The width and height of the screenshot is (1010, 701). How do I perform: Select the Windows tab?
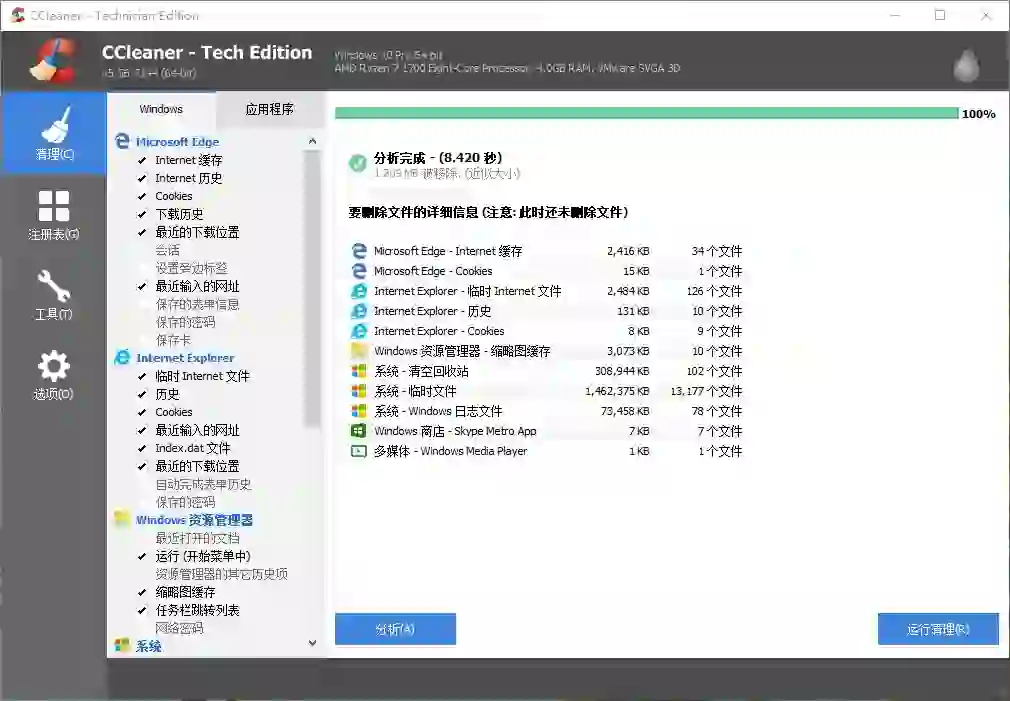coord(161,109)
